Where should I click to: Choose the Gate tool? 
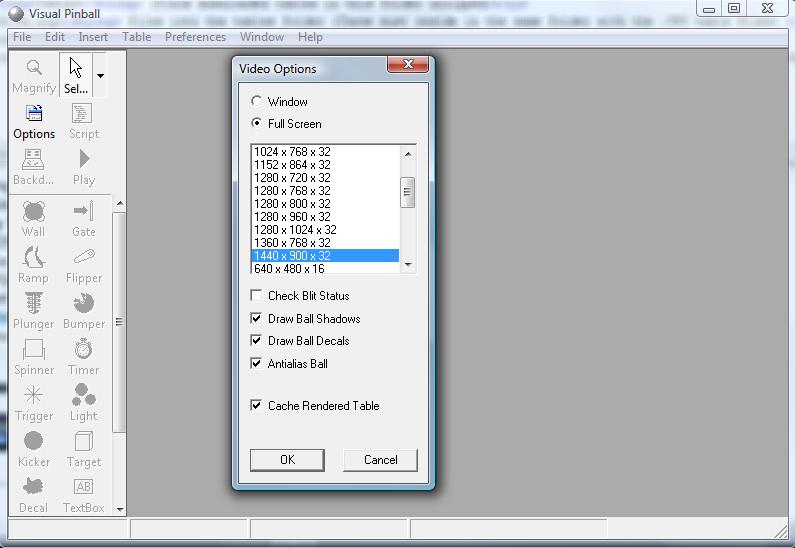coord(84,218)
